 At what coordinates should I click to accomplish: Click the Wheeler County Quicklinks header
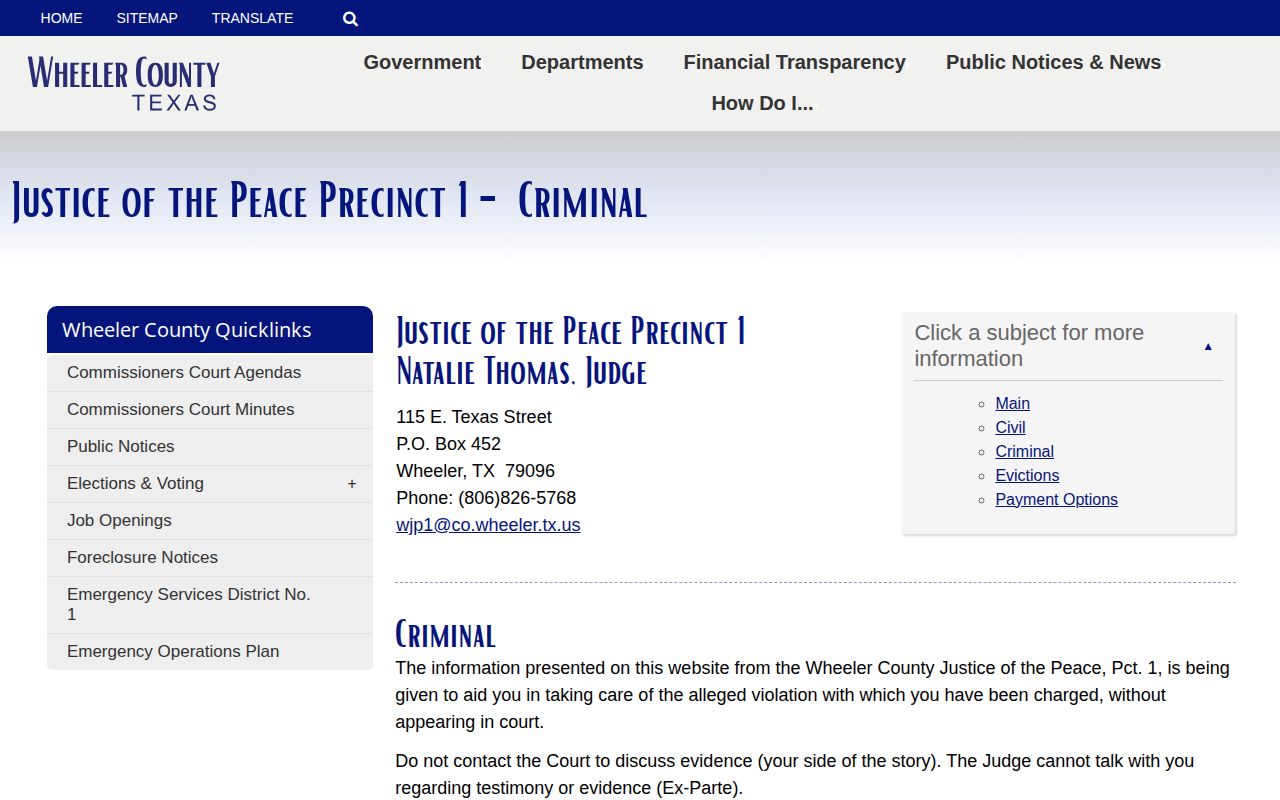pyautogui.click(x=210, y=330)
